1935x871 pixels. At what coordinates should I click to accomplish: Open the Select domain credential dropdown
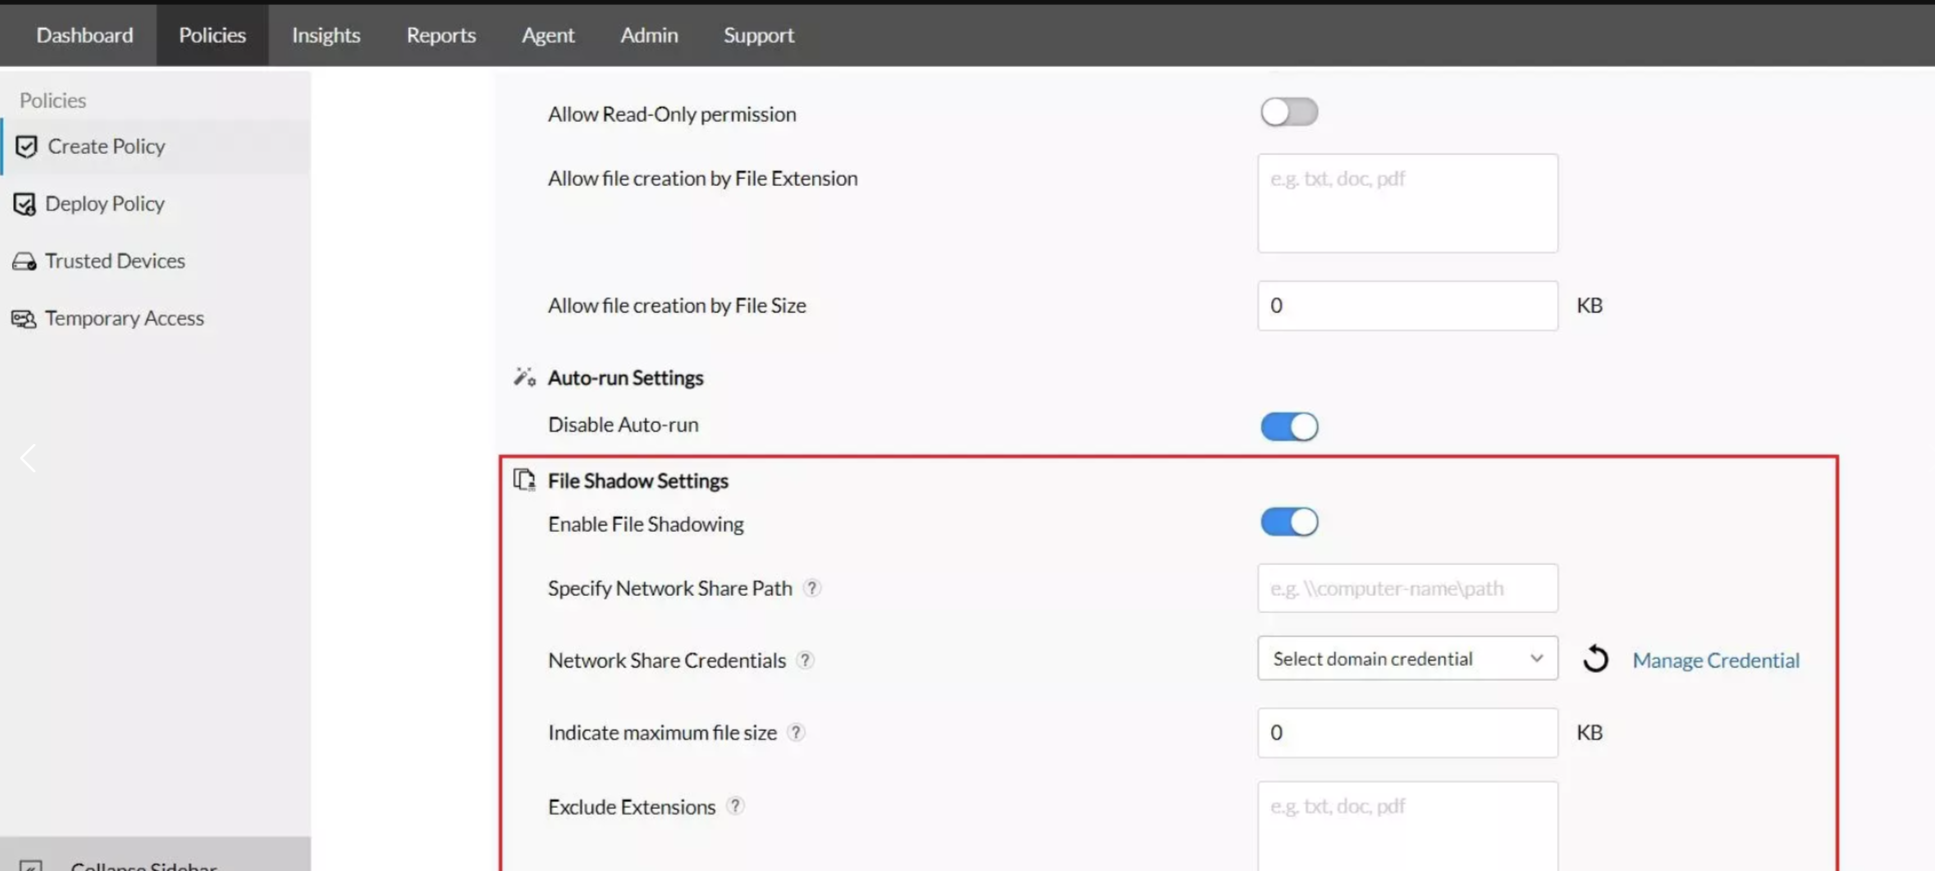[x=1407, y=658]
